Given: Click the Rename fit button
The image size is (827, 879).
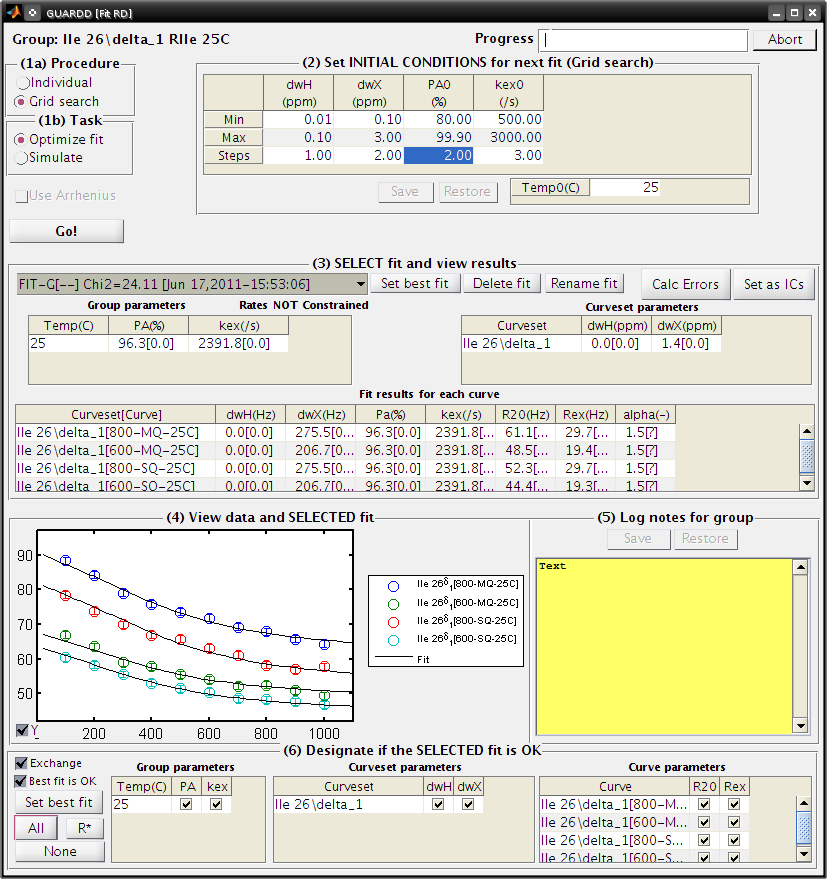Looking at the screenshot, I should click(584, 284).
